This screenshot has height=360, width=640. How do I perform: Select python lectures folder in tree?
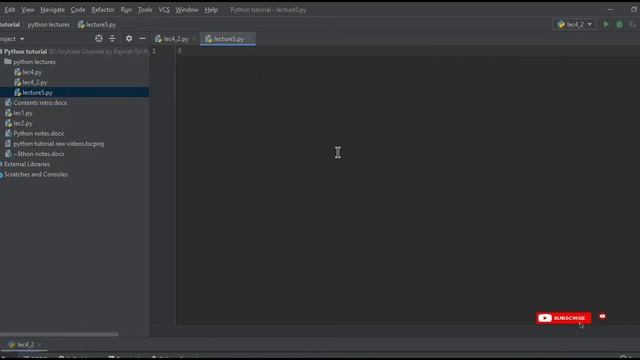pyautogui.click(x=34, y=62)
